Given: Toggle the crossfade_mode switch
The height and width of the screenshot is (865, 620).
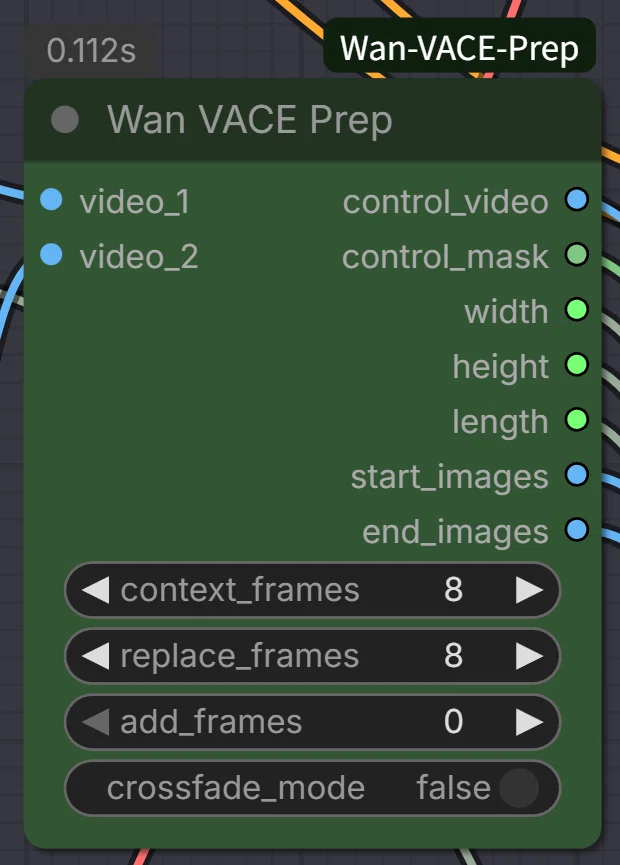Looking at the screenshot, I should coord(519,788).
